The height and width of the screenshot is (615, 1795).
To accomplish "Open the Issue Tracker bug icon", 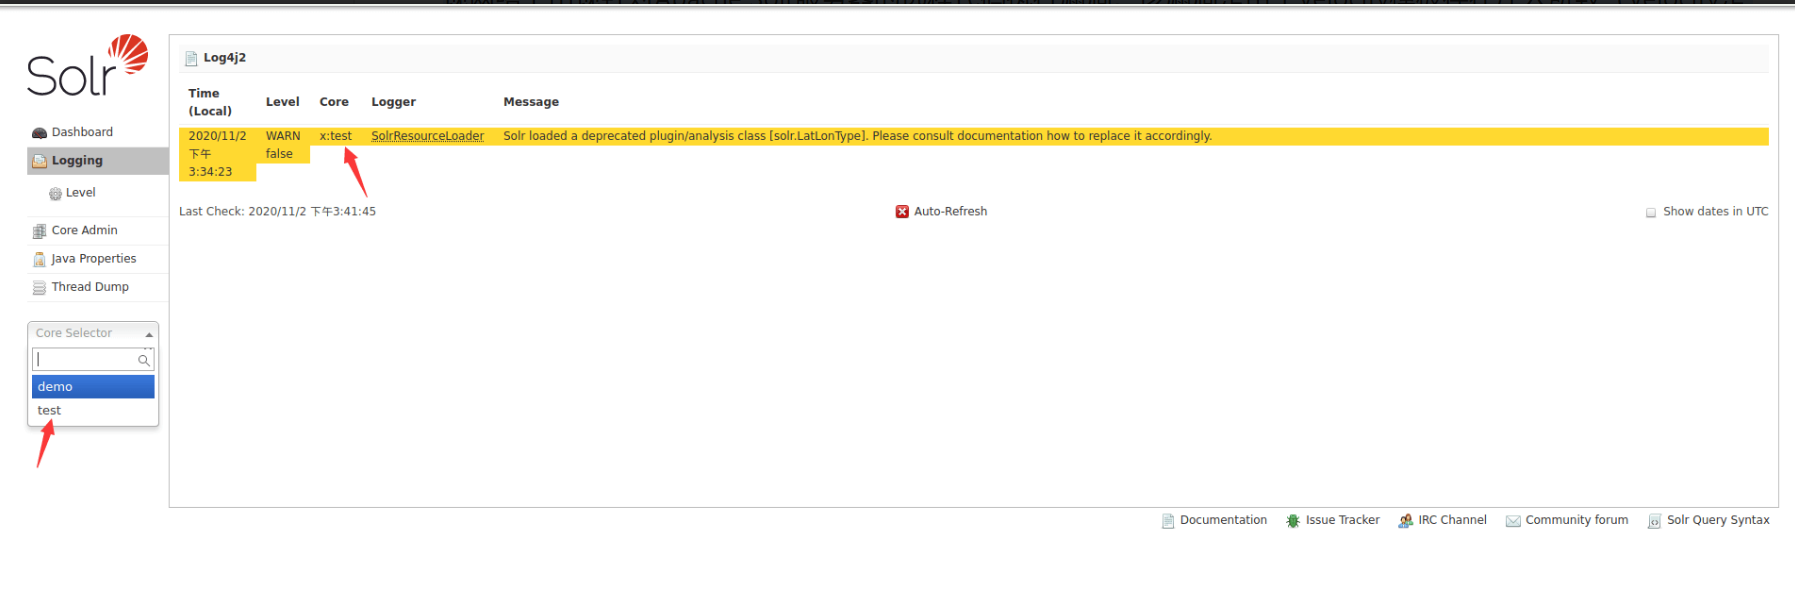I will [x=1293, y=521].
